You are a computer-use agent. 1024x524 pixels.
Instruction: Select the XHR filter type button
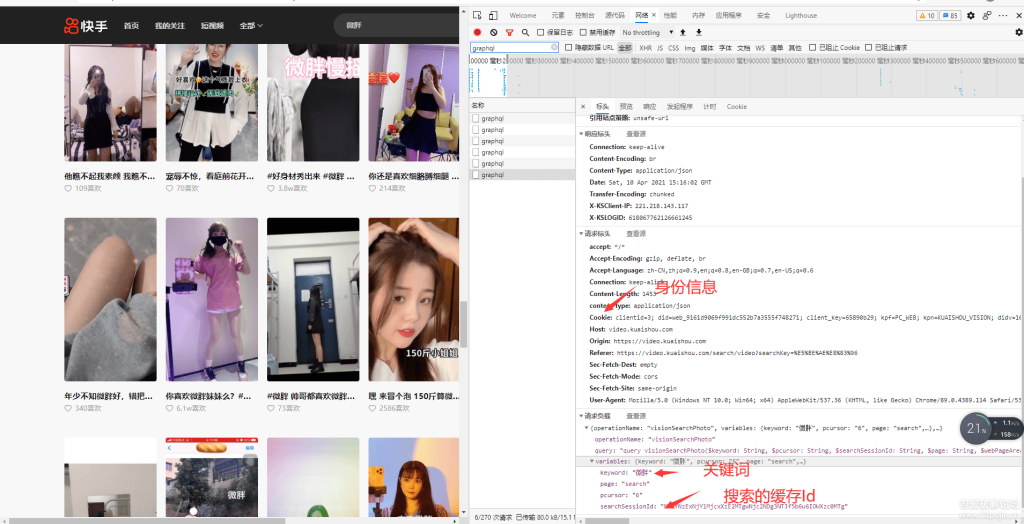[646, 47]
